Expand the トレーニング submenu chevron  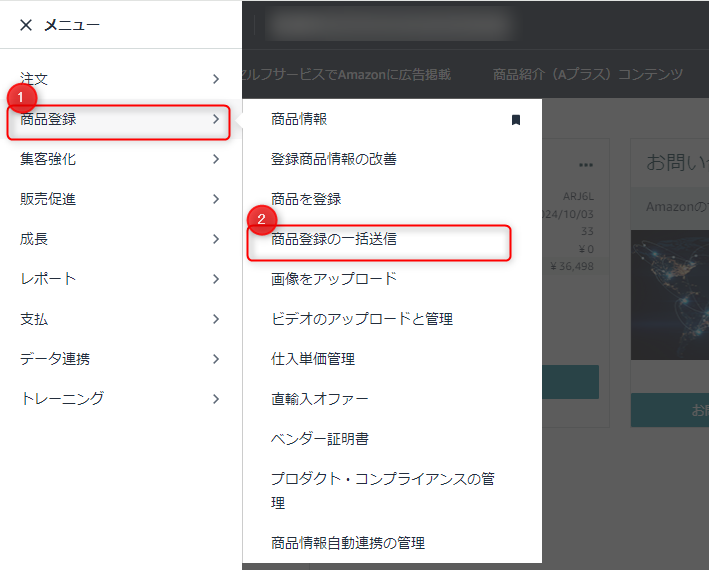tap(216, 399)
